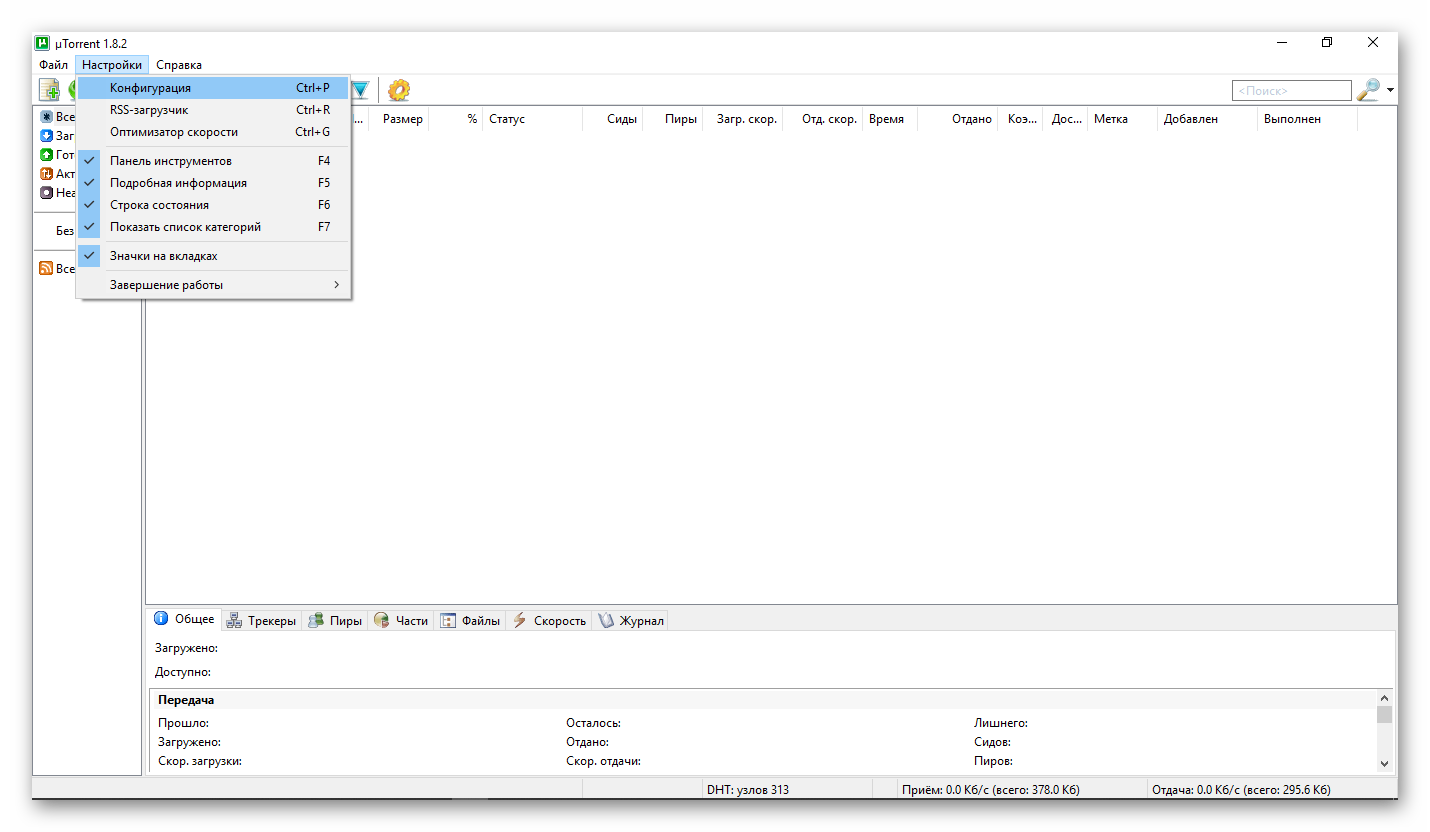The height and width of the screenshot is (832, 1430).
Task: Open the search engine dropdown arrow
Action: click(1390, 91)
